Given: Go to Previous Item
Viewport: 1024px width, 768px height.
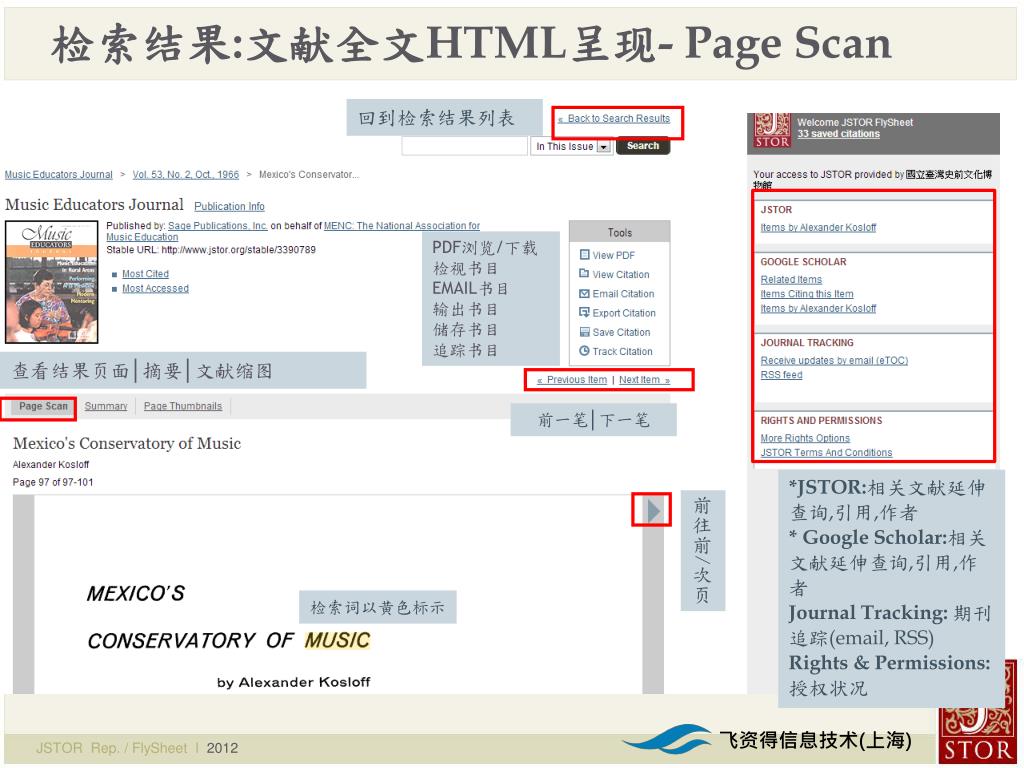Looking at the screenshot, I should click(572, 379).
